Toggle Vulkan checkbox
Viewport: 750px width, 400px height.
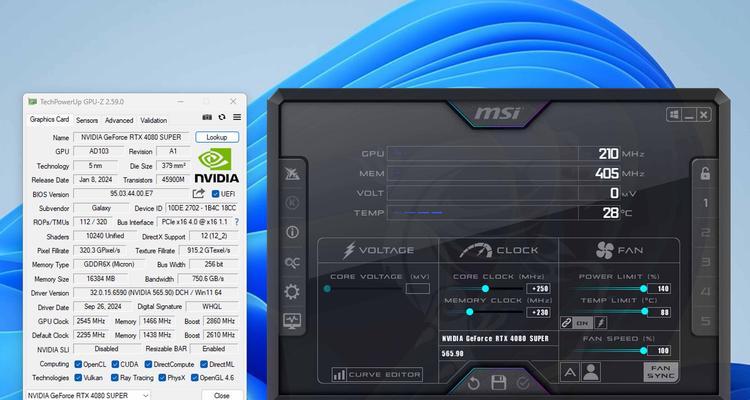click(x=78, y=378)
